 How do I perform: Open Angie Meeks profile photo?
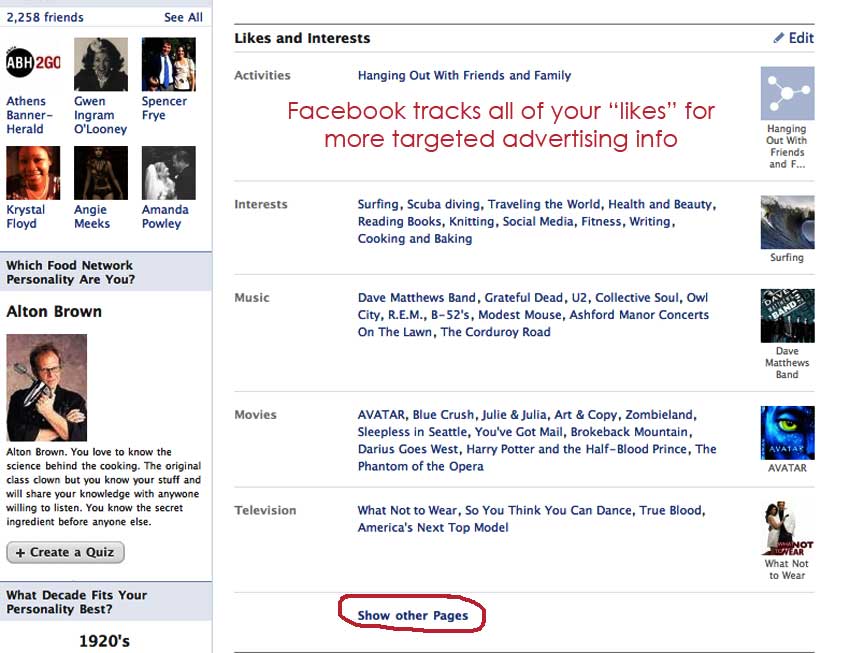(x=101, y=172)
